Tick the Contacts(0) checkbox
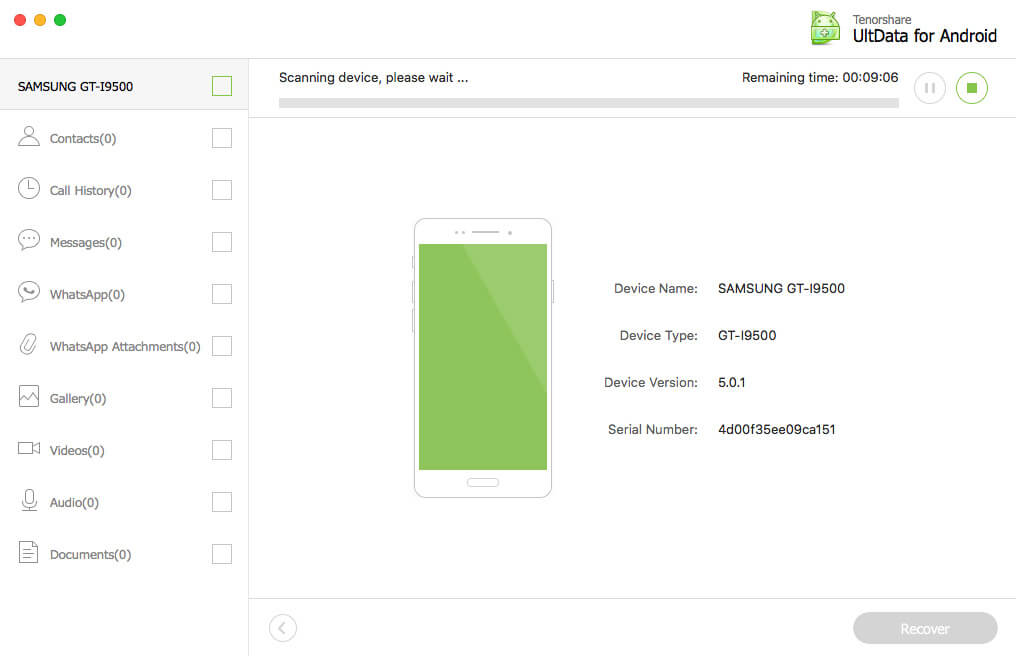This screenshot has height=656, width=1016. click(222, 138)
